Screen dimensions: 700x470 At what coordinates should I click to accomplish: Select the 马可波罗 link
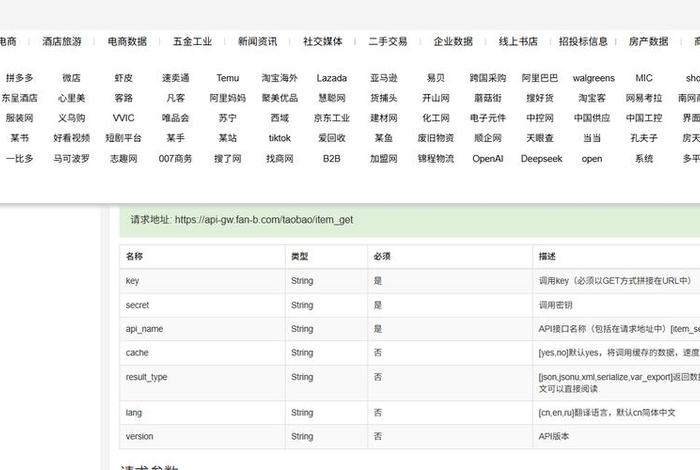click(71, 158)
